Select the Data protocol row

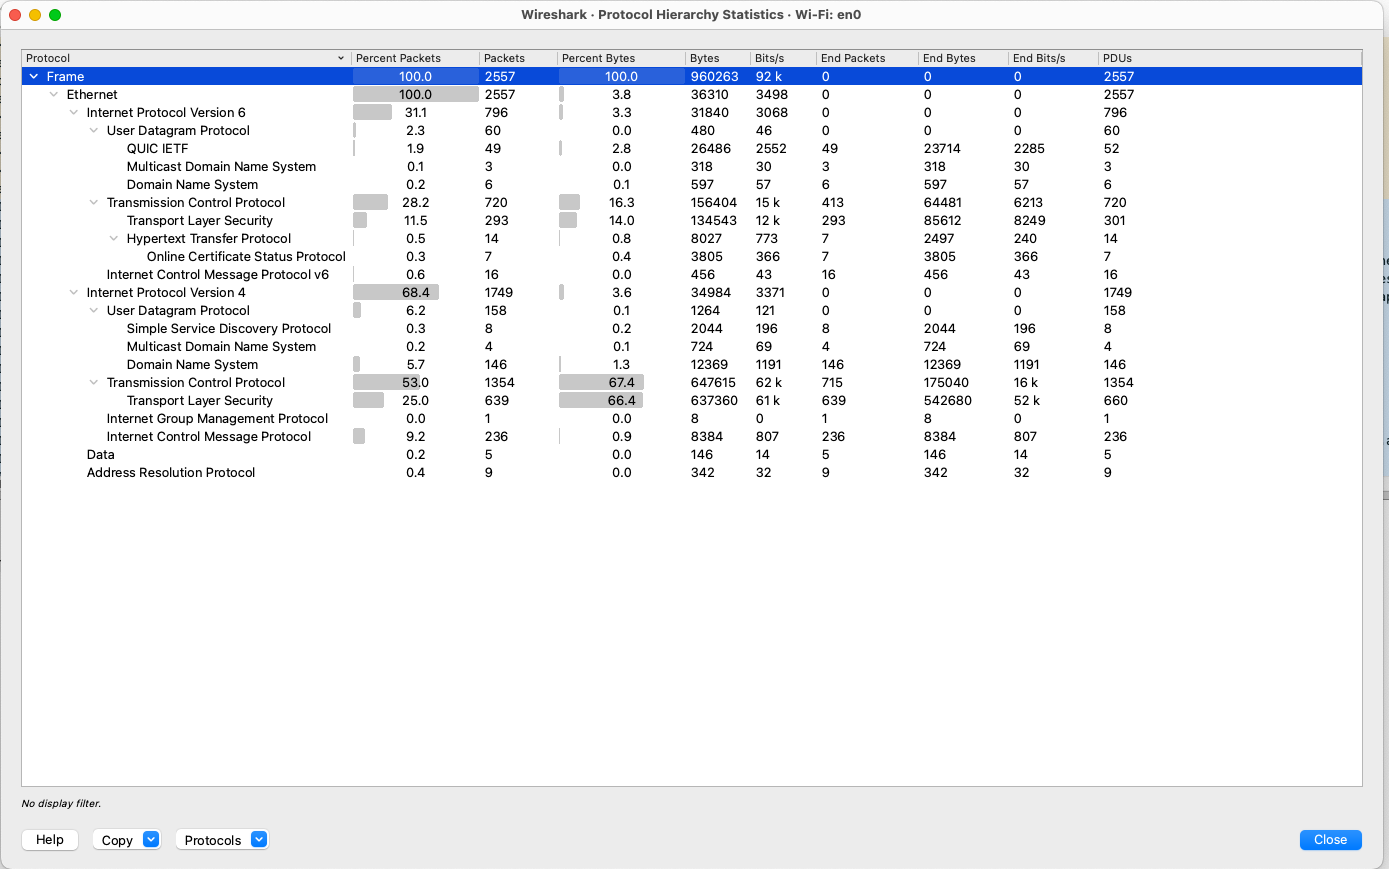(692, 455)
